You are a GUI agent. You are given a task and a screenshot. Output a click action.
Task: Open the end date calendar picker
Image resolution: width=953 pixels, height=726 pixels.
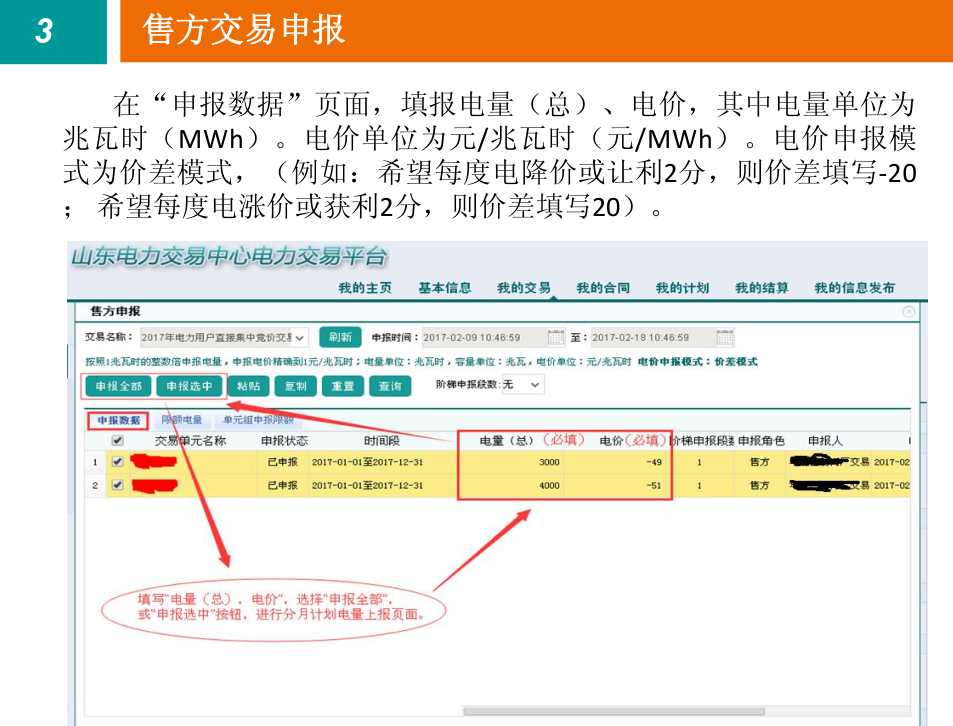point(725,337)
